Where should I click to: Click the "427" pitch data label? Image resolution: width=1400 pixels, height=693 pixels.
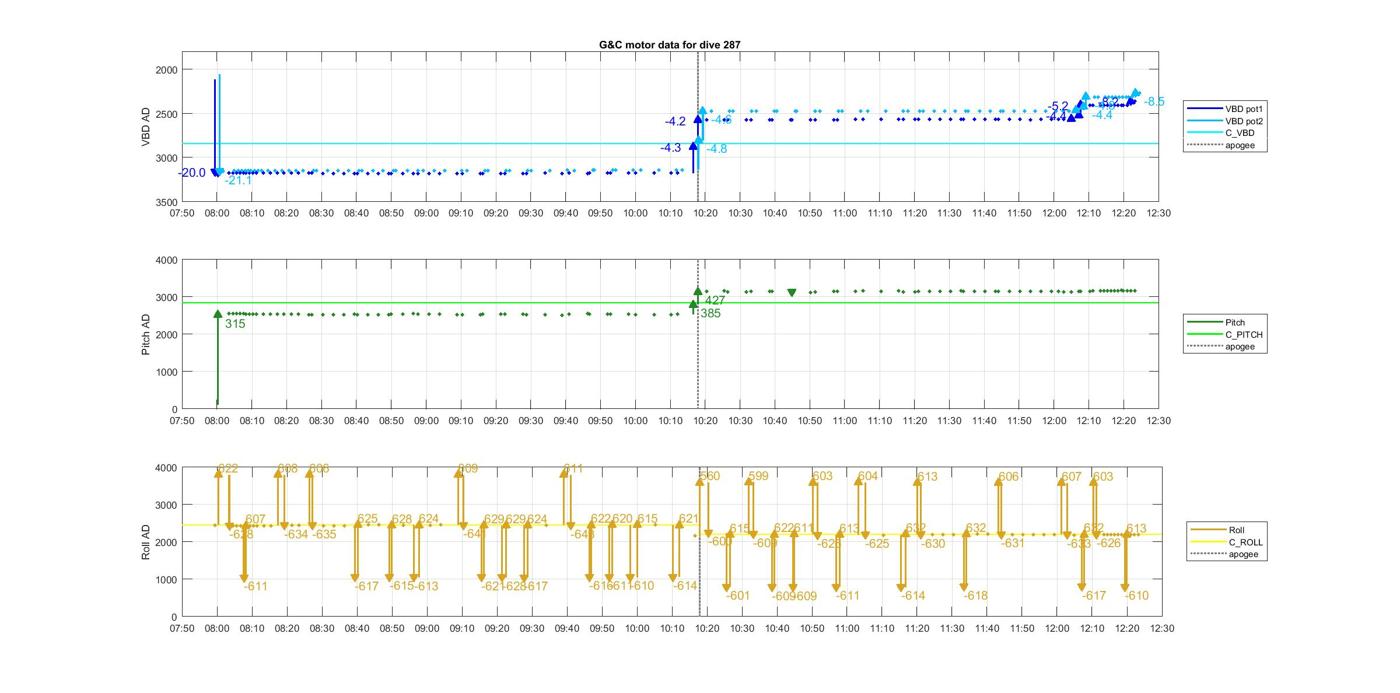pyautogui.click(x=715, y=301)
